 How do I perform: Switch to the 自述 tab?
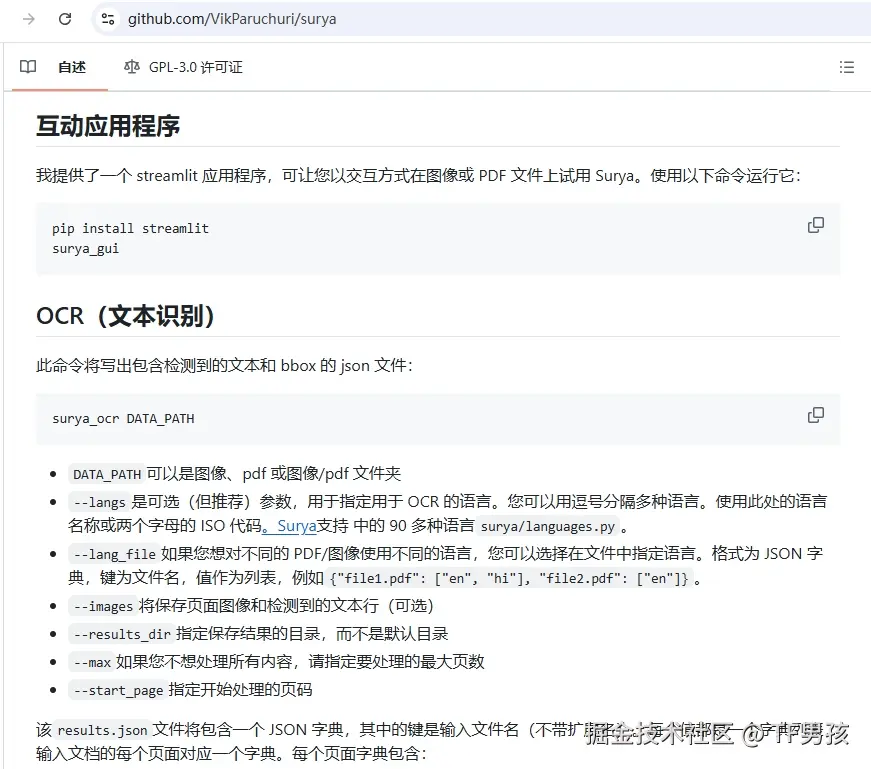click(x=70, y=67)
